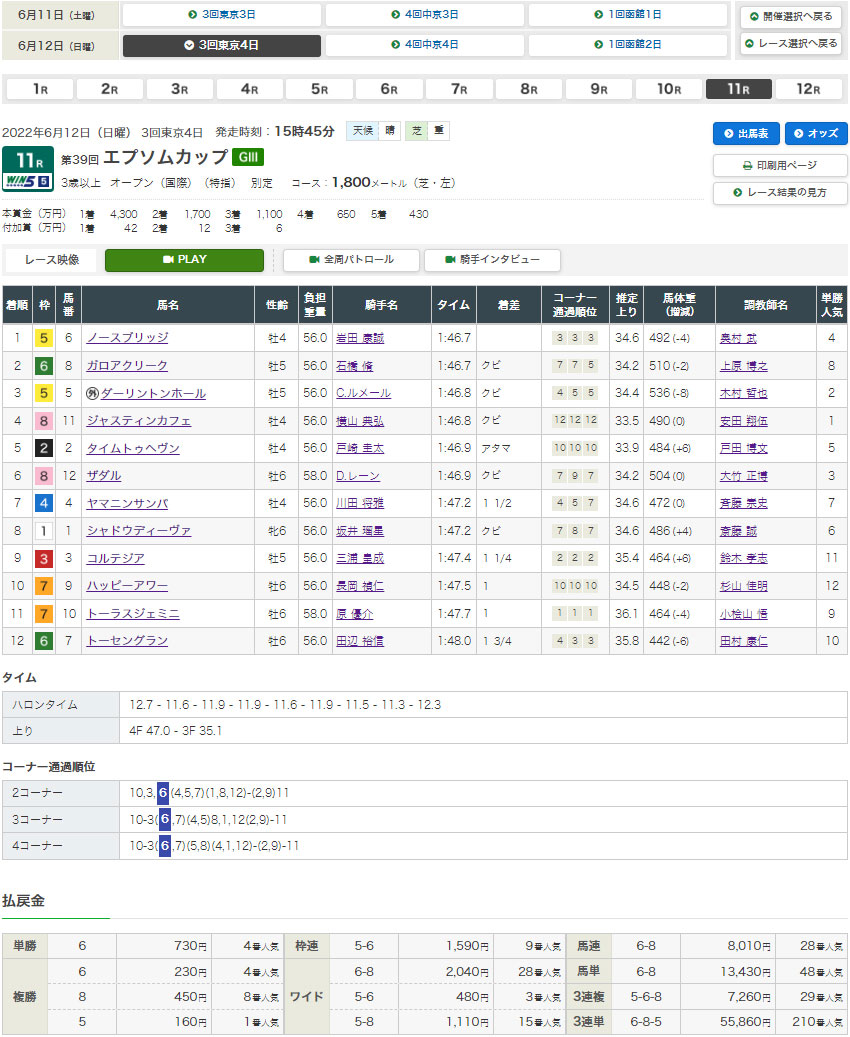Open horse ノースブリッジ details
850x1037 pixels.
click(127, 338)
